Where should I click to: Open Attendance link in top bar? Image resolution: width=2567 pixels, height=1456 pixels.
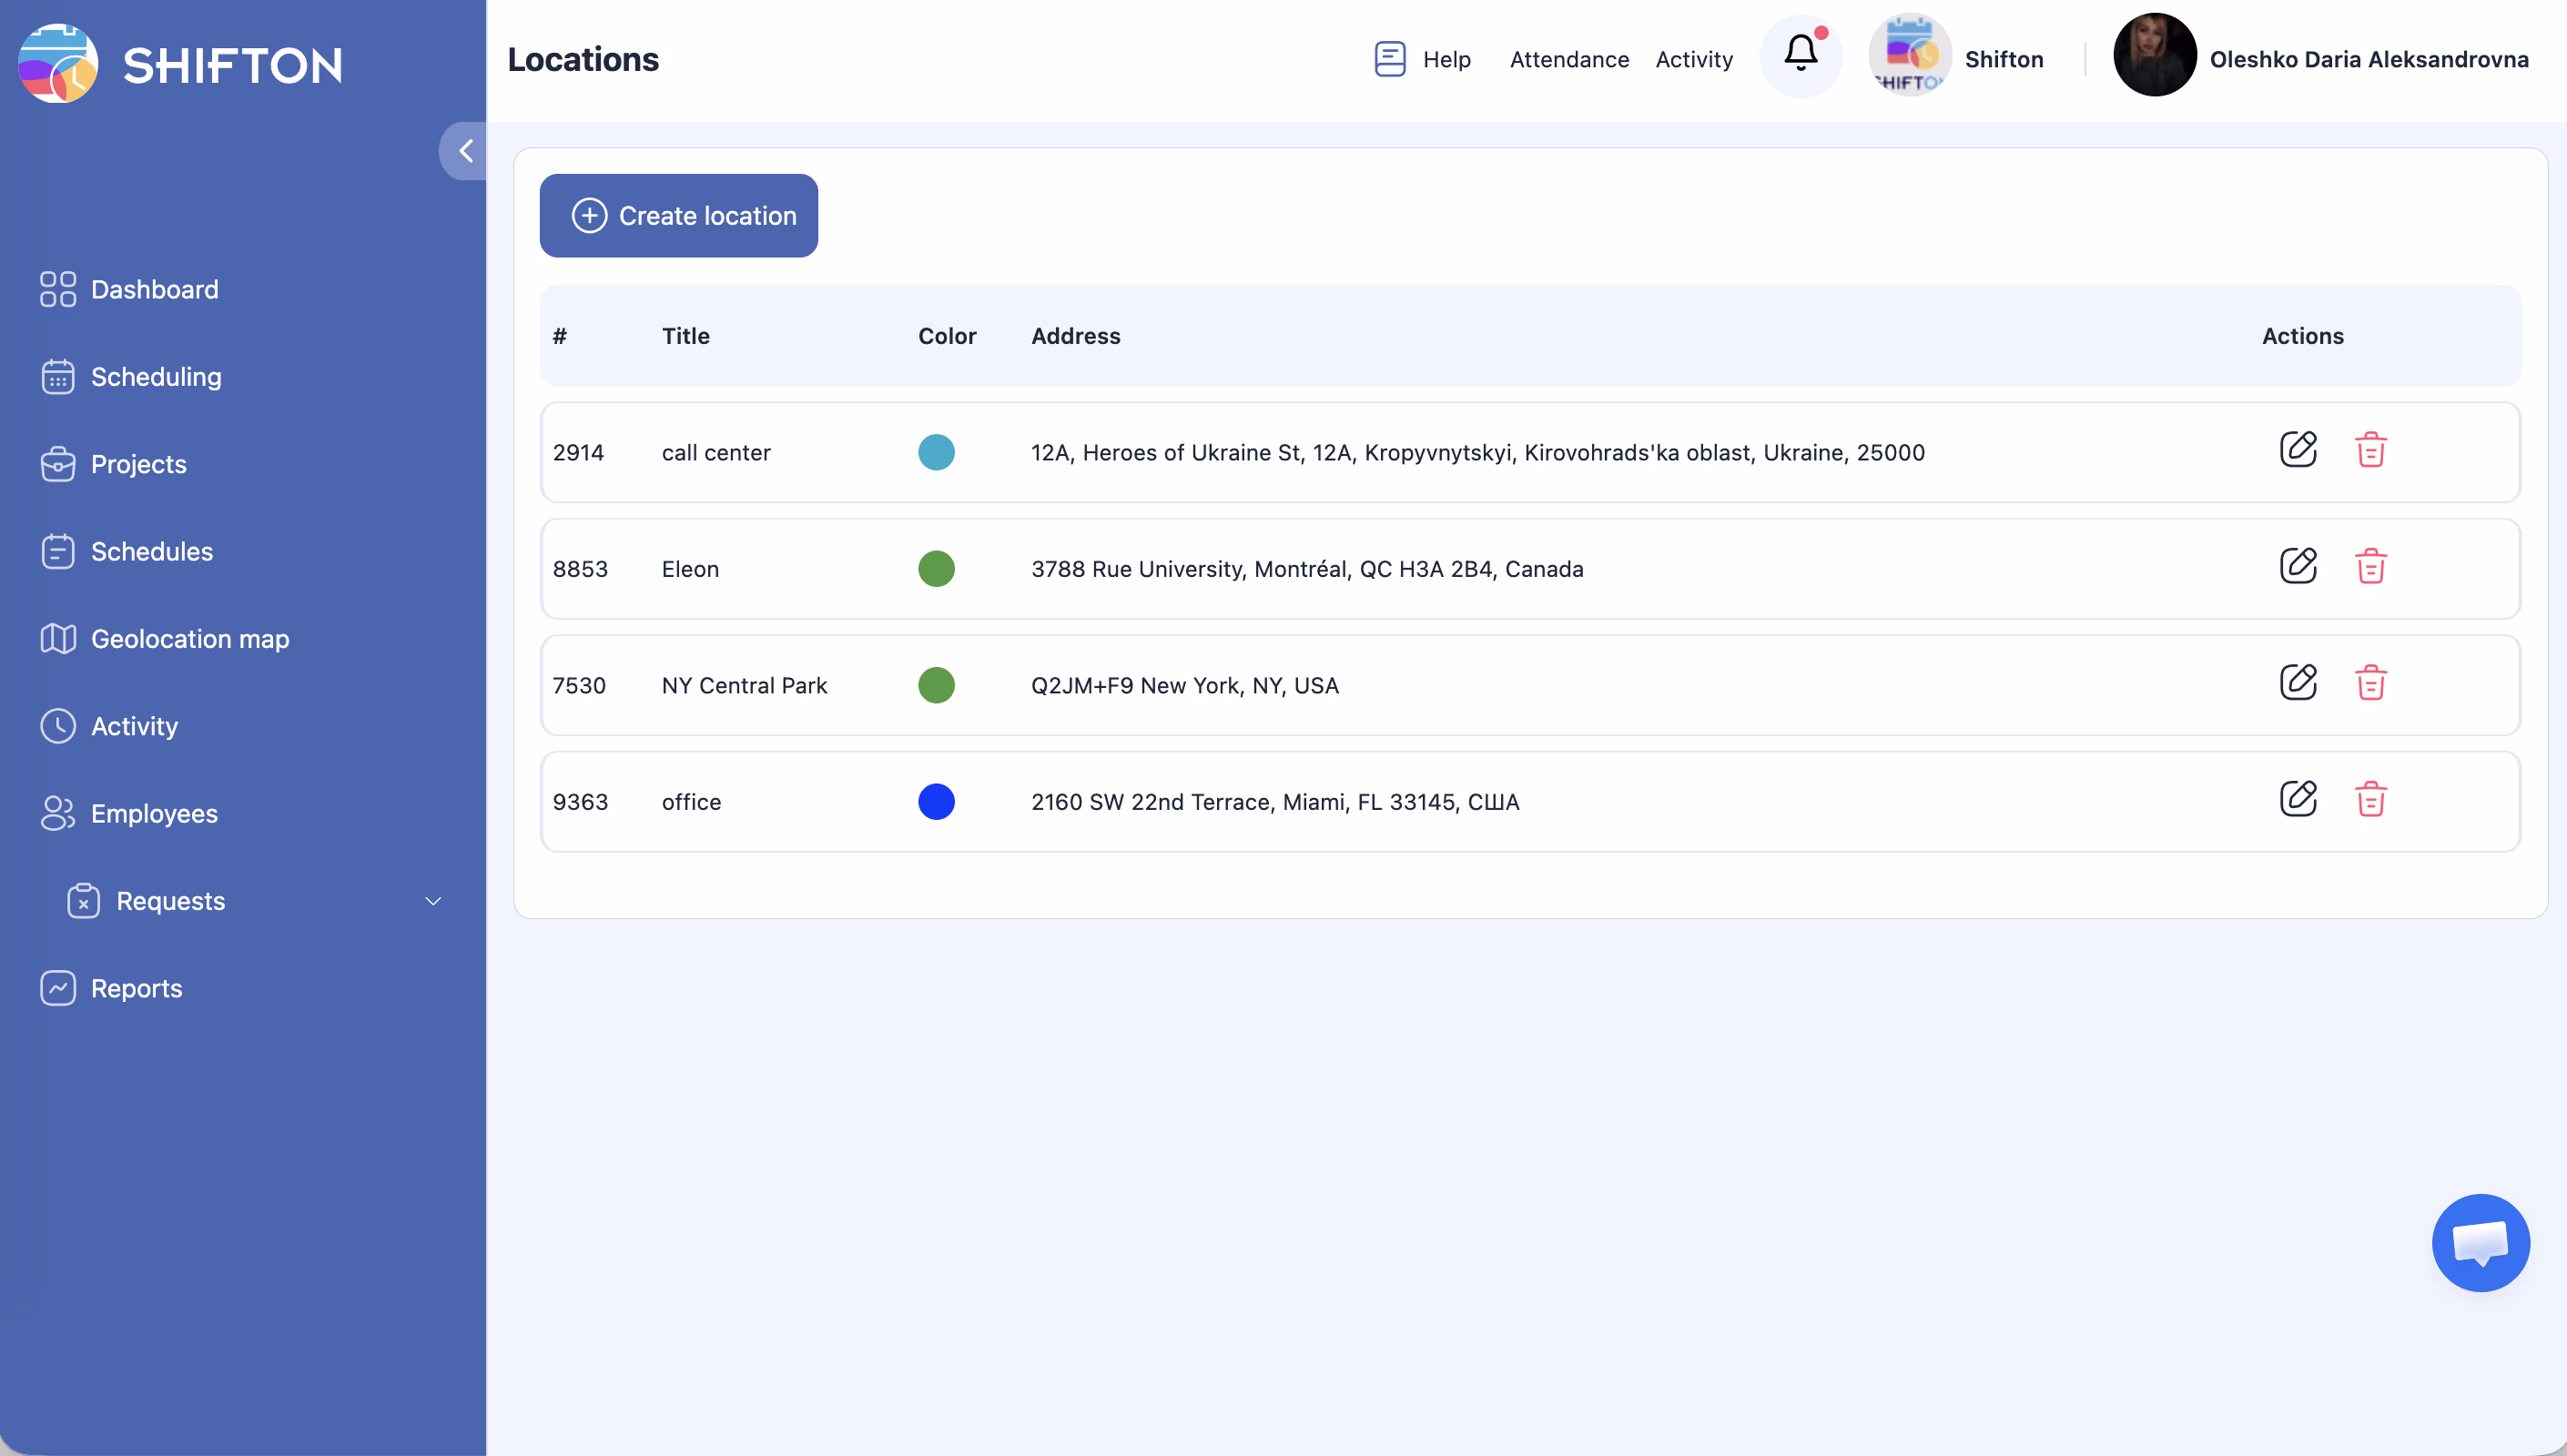pos(1568,59)
